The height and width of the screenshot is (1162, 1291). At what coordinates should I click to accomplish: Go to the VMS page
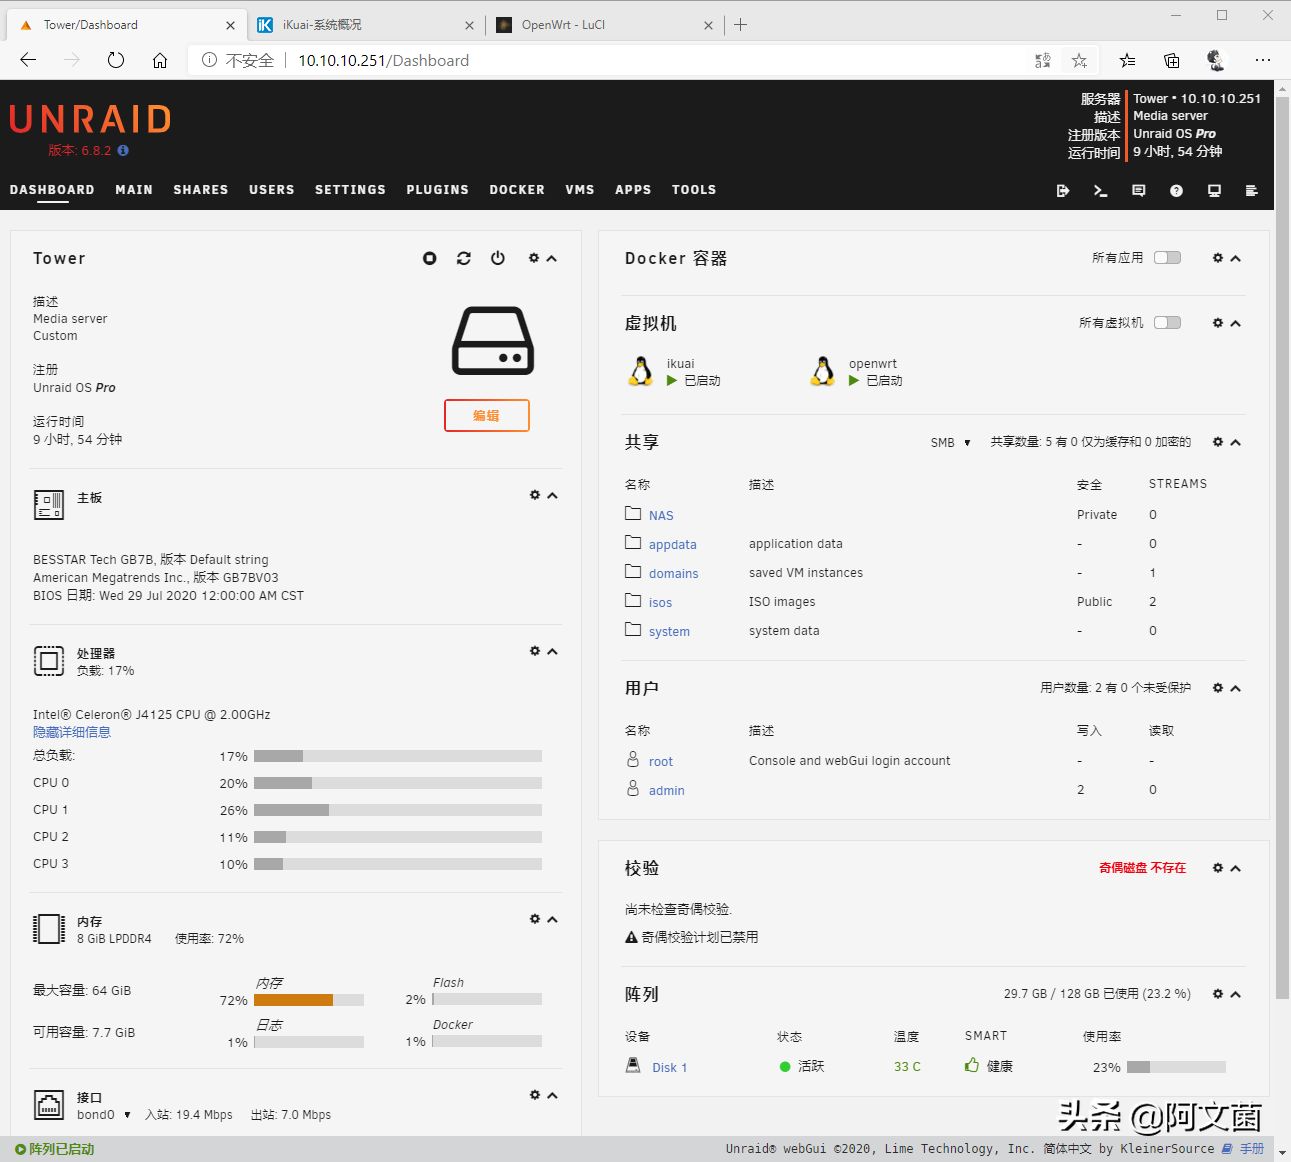tap(580, 190)
